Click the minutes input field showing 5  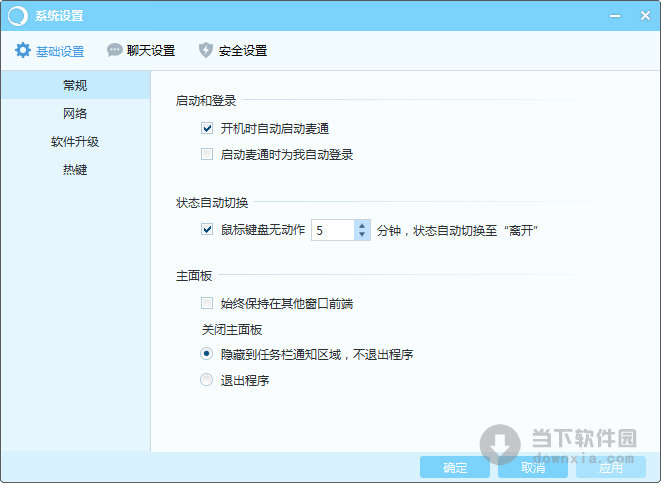[333, 230]
